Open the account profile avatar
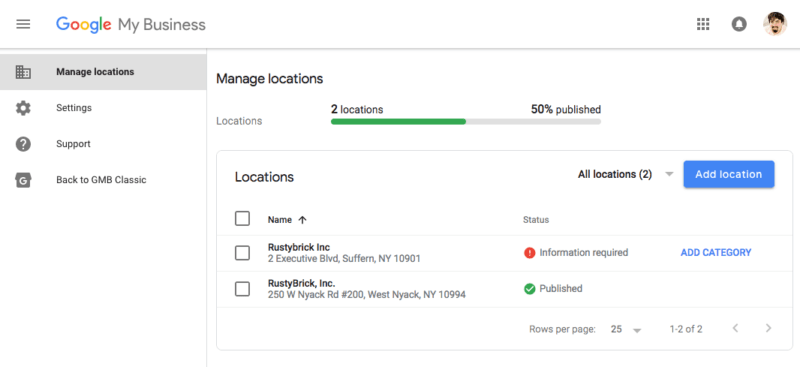800x367 pixels. coord(774,24)
